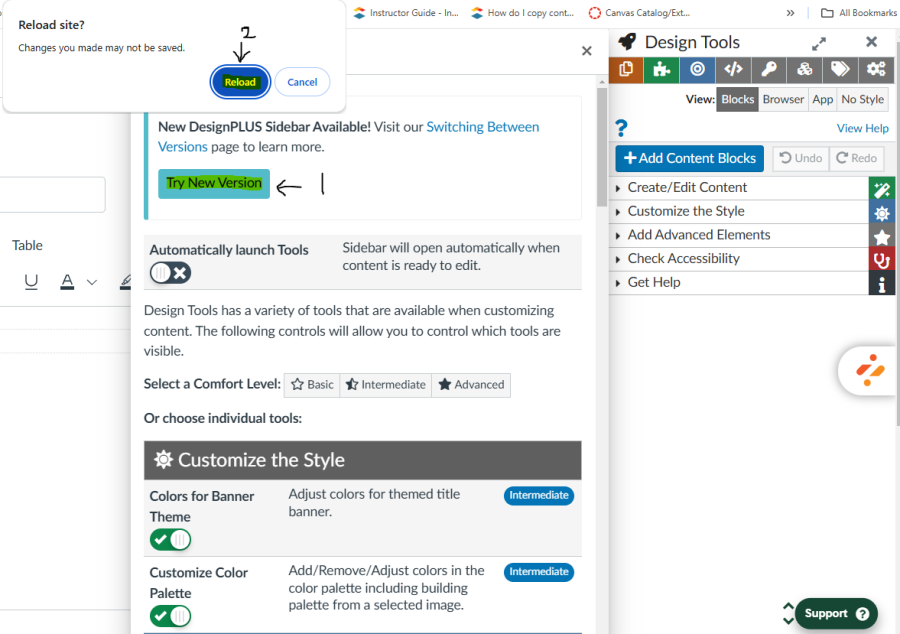This screenshot has height=634, width=900.
Task: Click the empty input field at left
Action: (52, 195)
